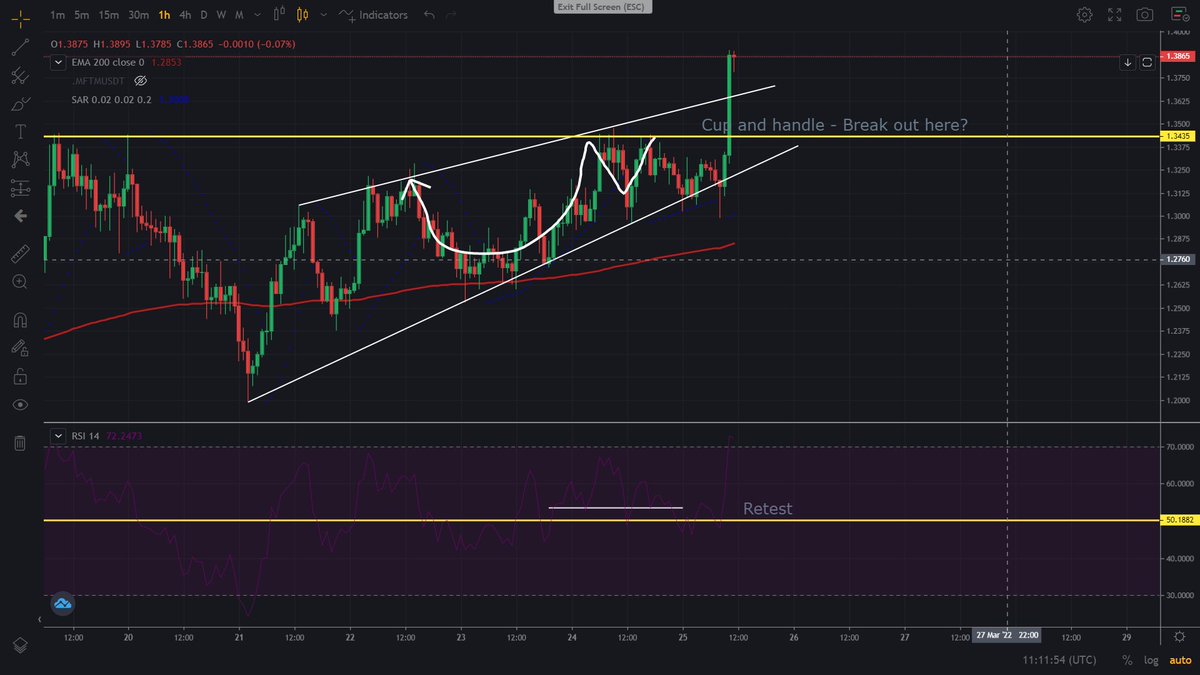Click the trash icon to remove drawings

click(x=19, y=443)
